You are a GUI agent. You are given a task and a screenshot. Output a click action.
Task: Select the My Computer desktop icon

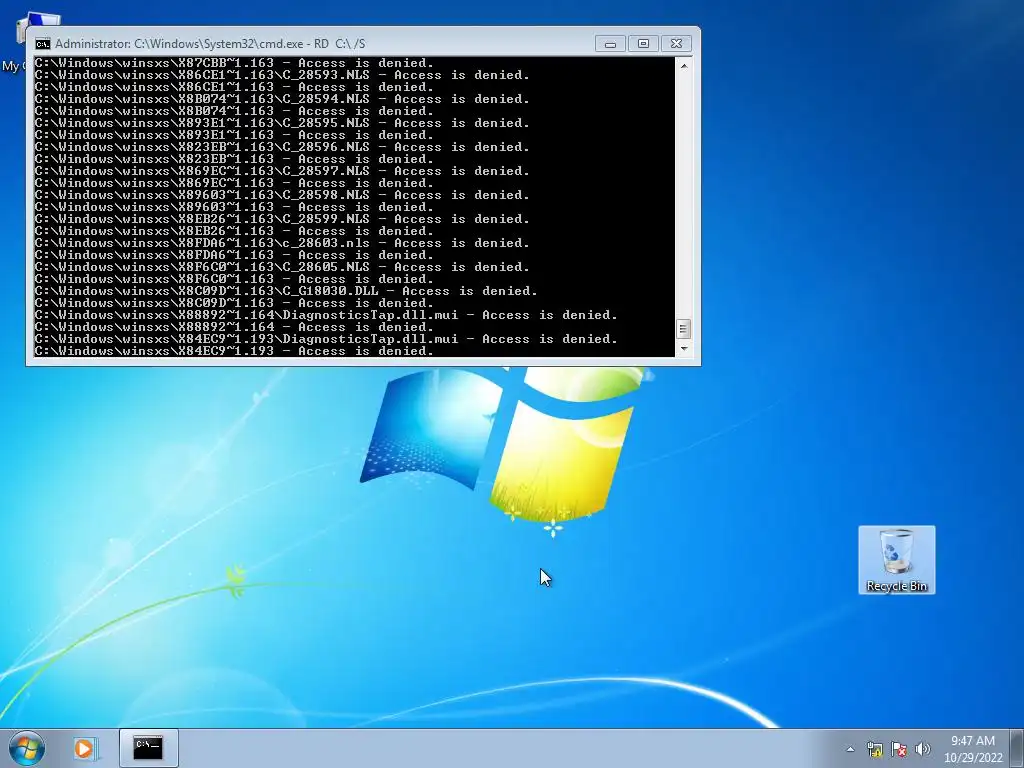click(x=14, y=43)
